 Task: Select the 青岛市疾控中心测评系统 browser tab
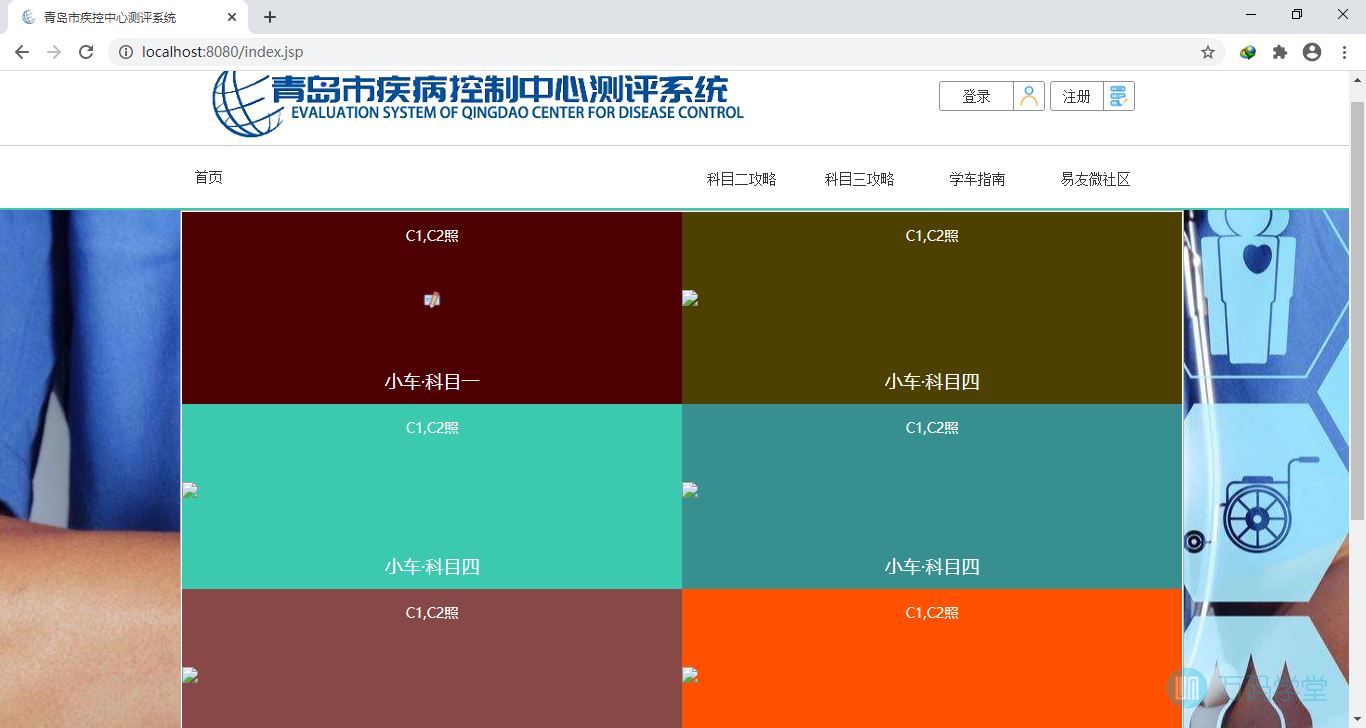(126, 17)
